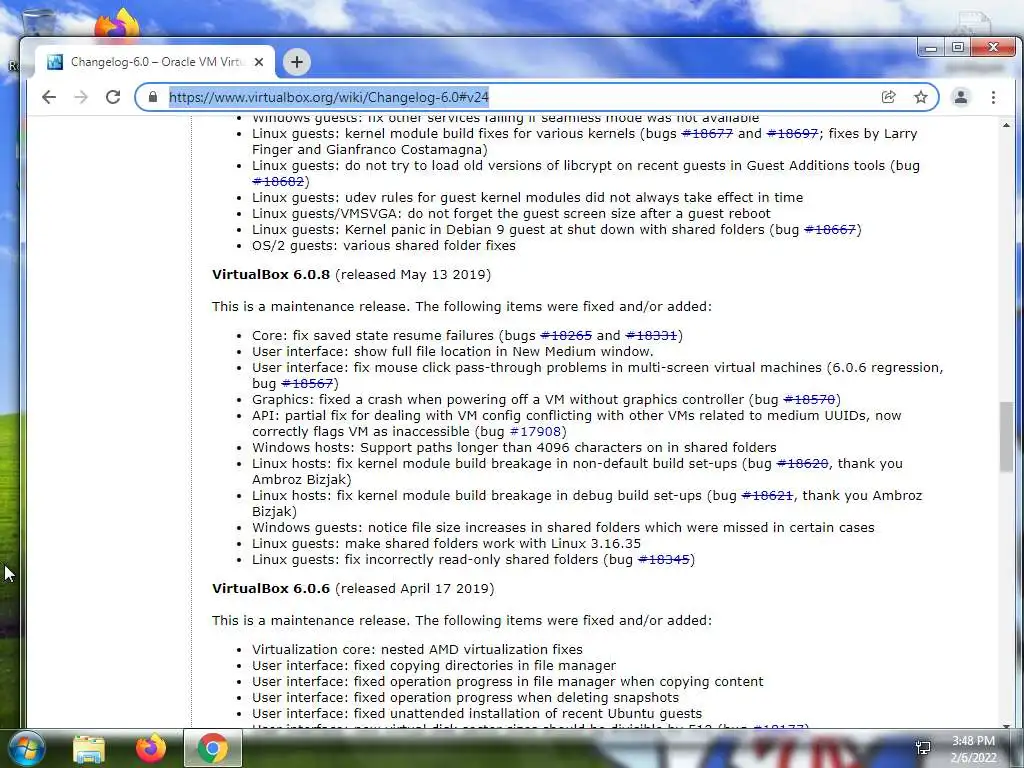Click the VirtualBox favicon on the tab
The height and width of the screenshot is (768, 1024).
click(x=55, y=62)
